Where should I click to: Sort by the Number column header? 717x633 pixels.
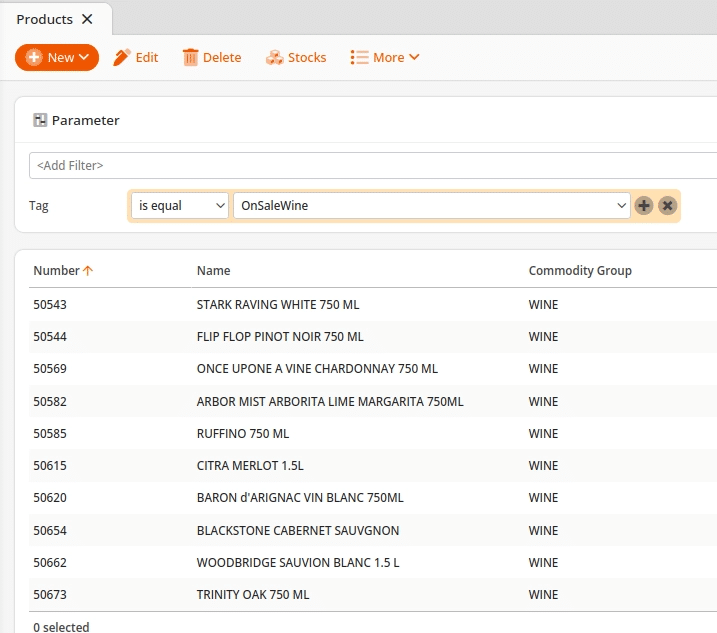56,270
